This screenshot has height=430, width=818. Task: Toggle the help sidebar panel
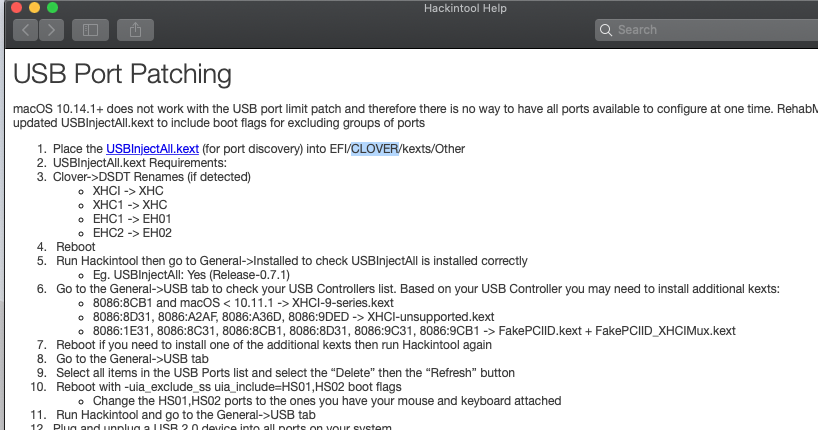[90, 30]
